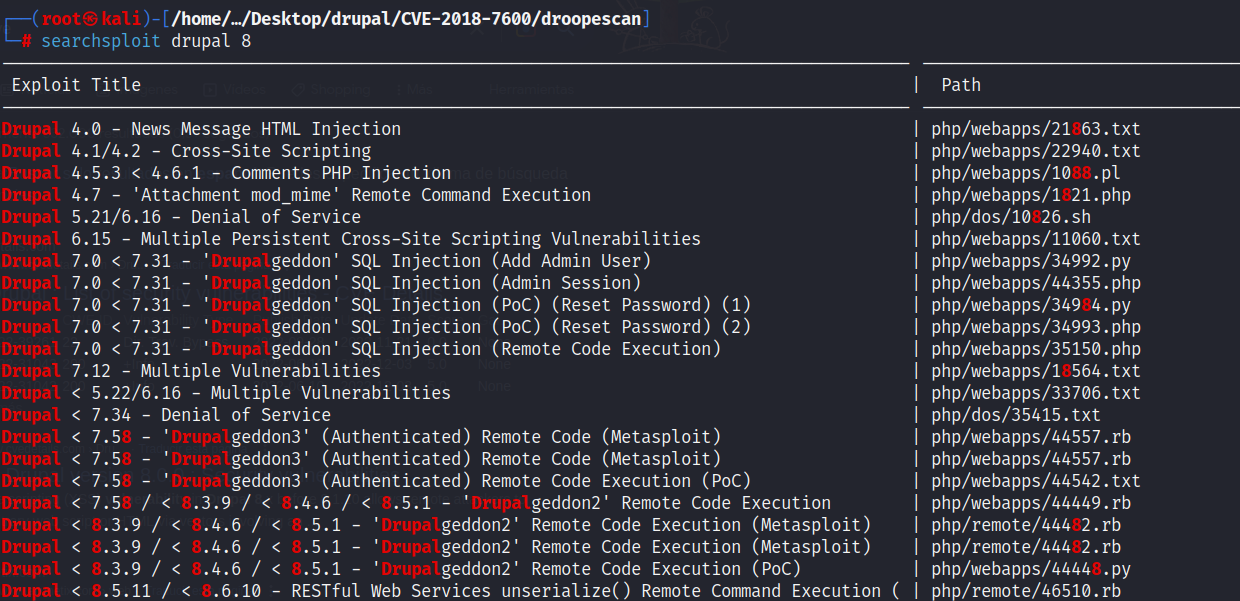1240x601 pixels.
Task: Select 'Drupal < 5.22/6.16 - Multiple Vulnerabilities' row
Action: pos(226,393)
